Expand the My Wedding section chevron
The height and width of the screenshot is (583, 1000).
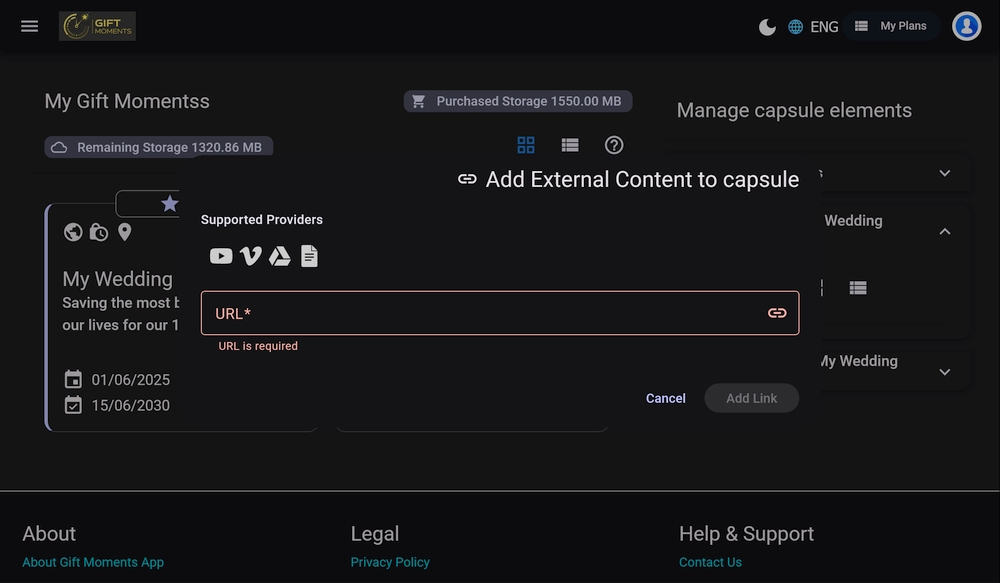click(x=945, y=372)
